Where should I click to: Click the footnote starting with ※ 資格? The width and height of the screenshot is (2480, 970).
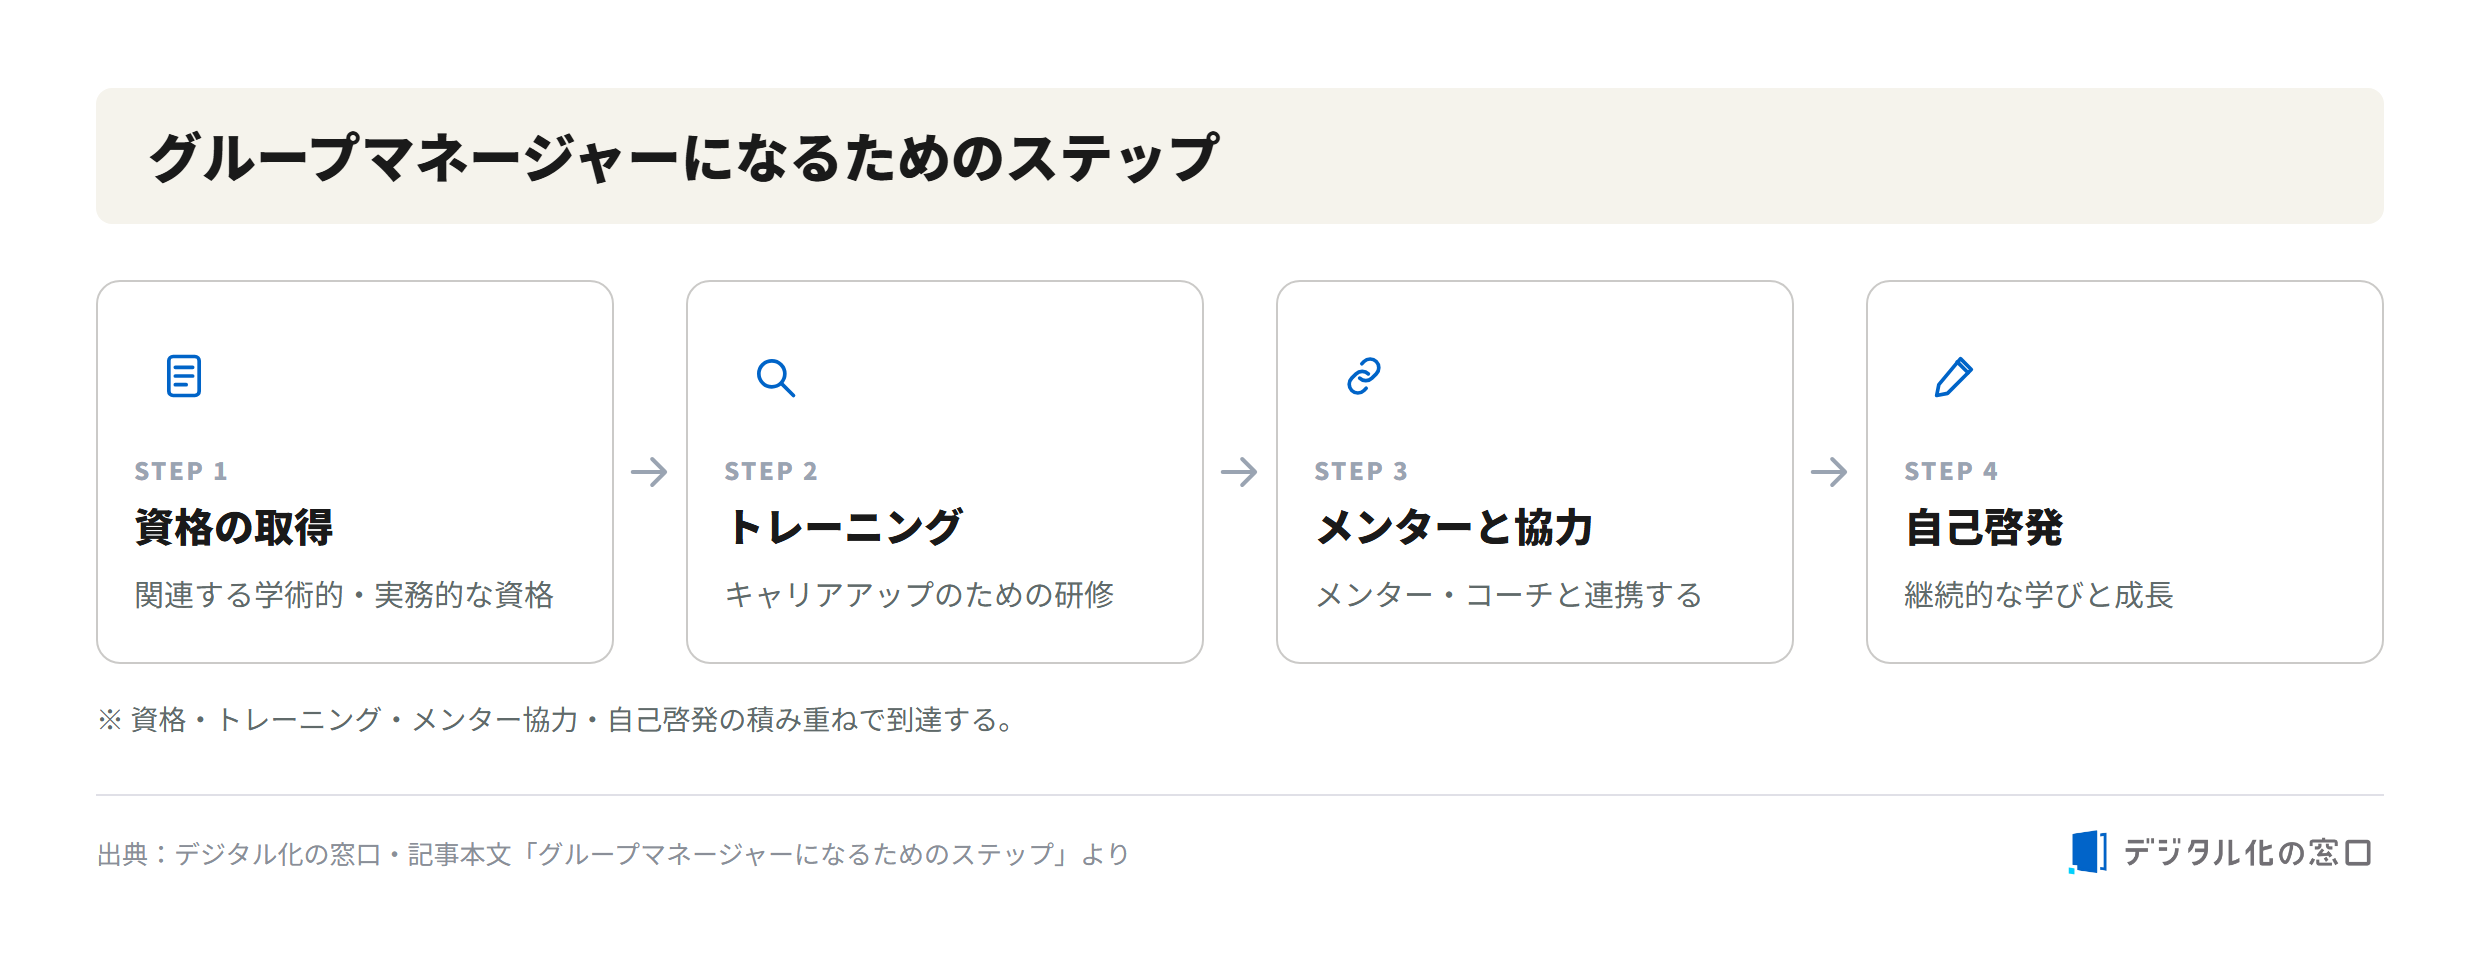coord(557,720)
